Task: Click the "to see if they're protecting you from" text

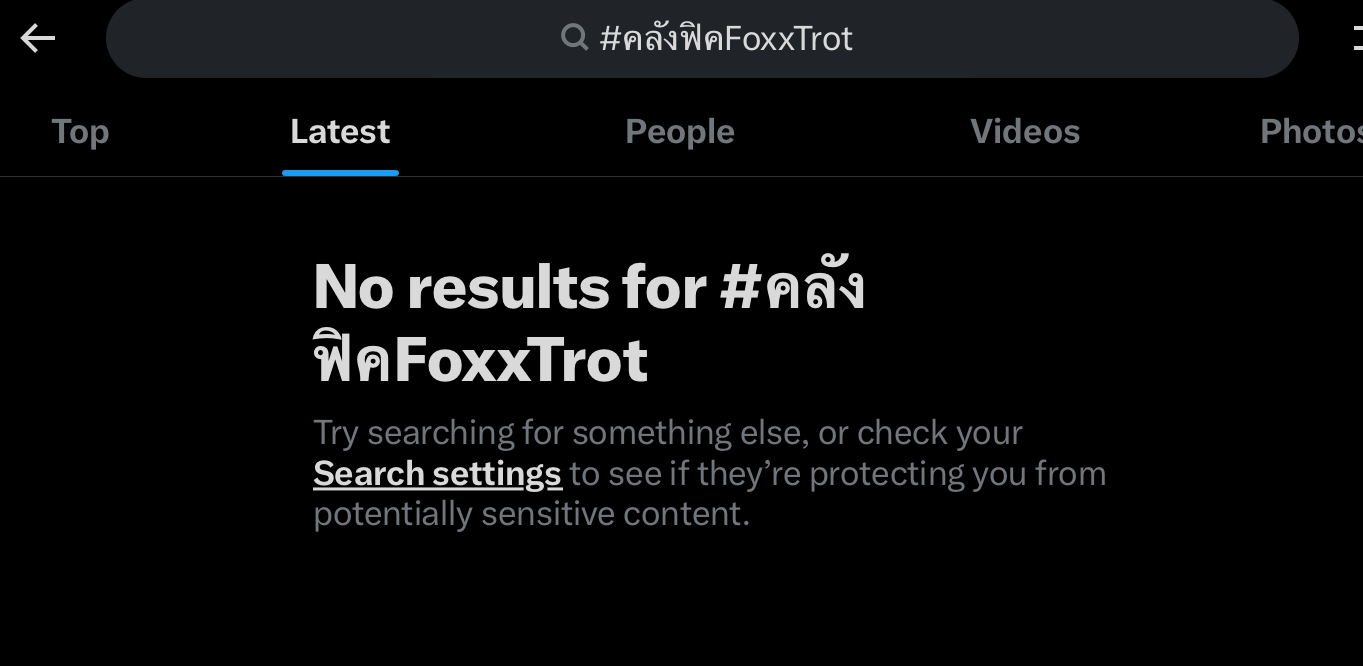Action: pyautogui.click(x=838, y=473)
